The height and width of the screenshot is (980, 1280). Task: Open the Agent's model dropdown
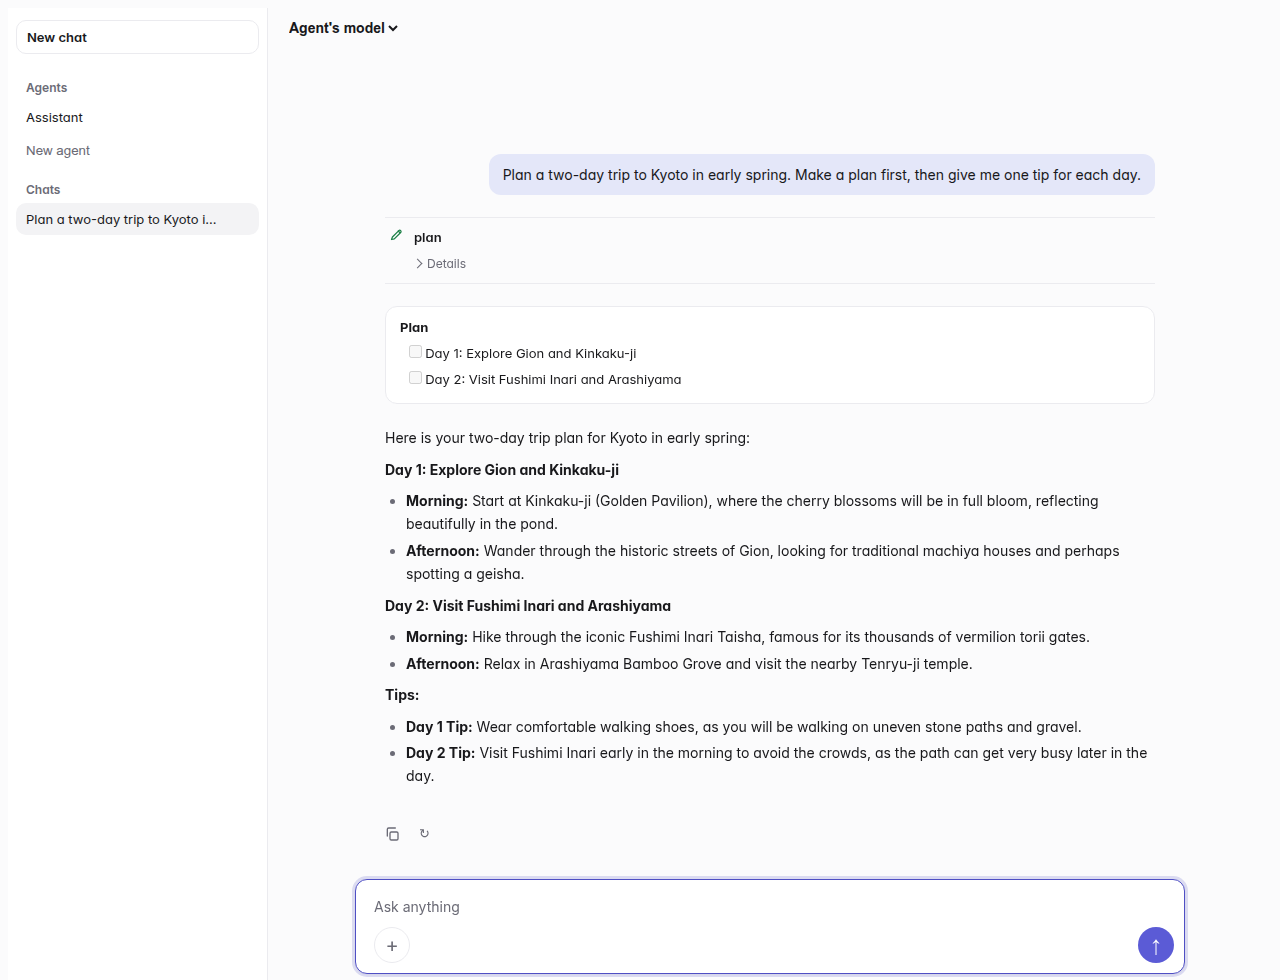(343, 28)
